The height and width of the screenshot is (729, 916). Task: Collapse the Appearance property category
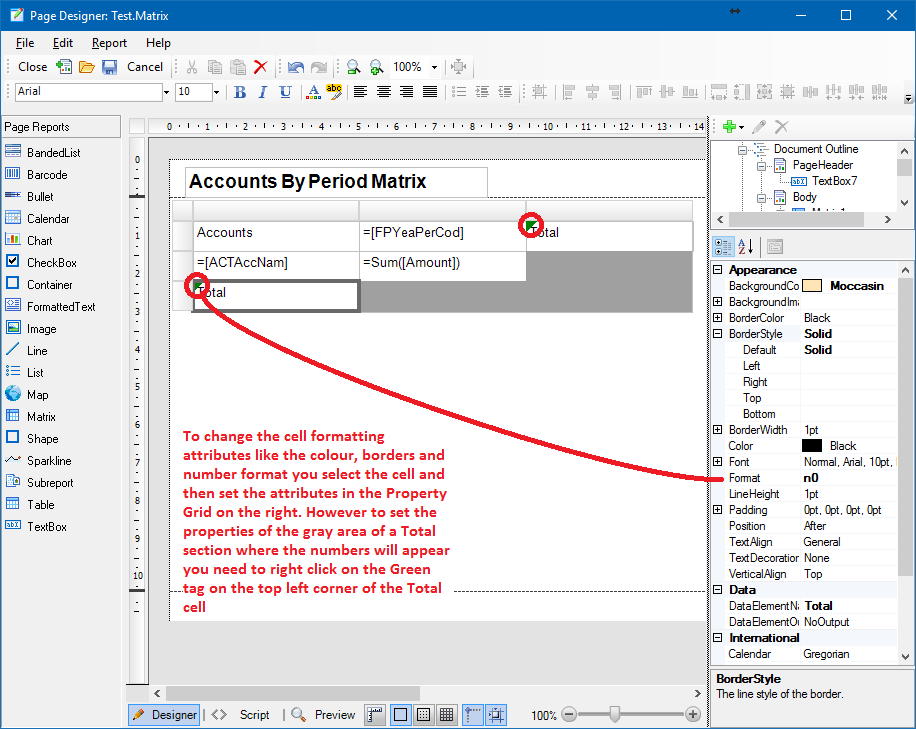pos(718,270)
